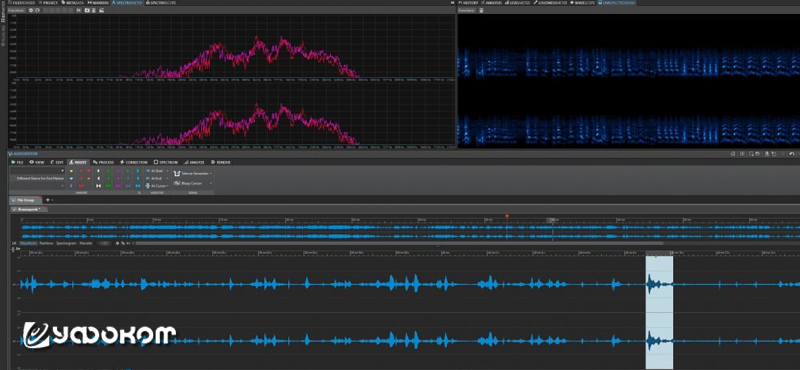Insert purple marker in bottom row
The width and height of the screenshot is (800, 370).
(71, 186)
